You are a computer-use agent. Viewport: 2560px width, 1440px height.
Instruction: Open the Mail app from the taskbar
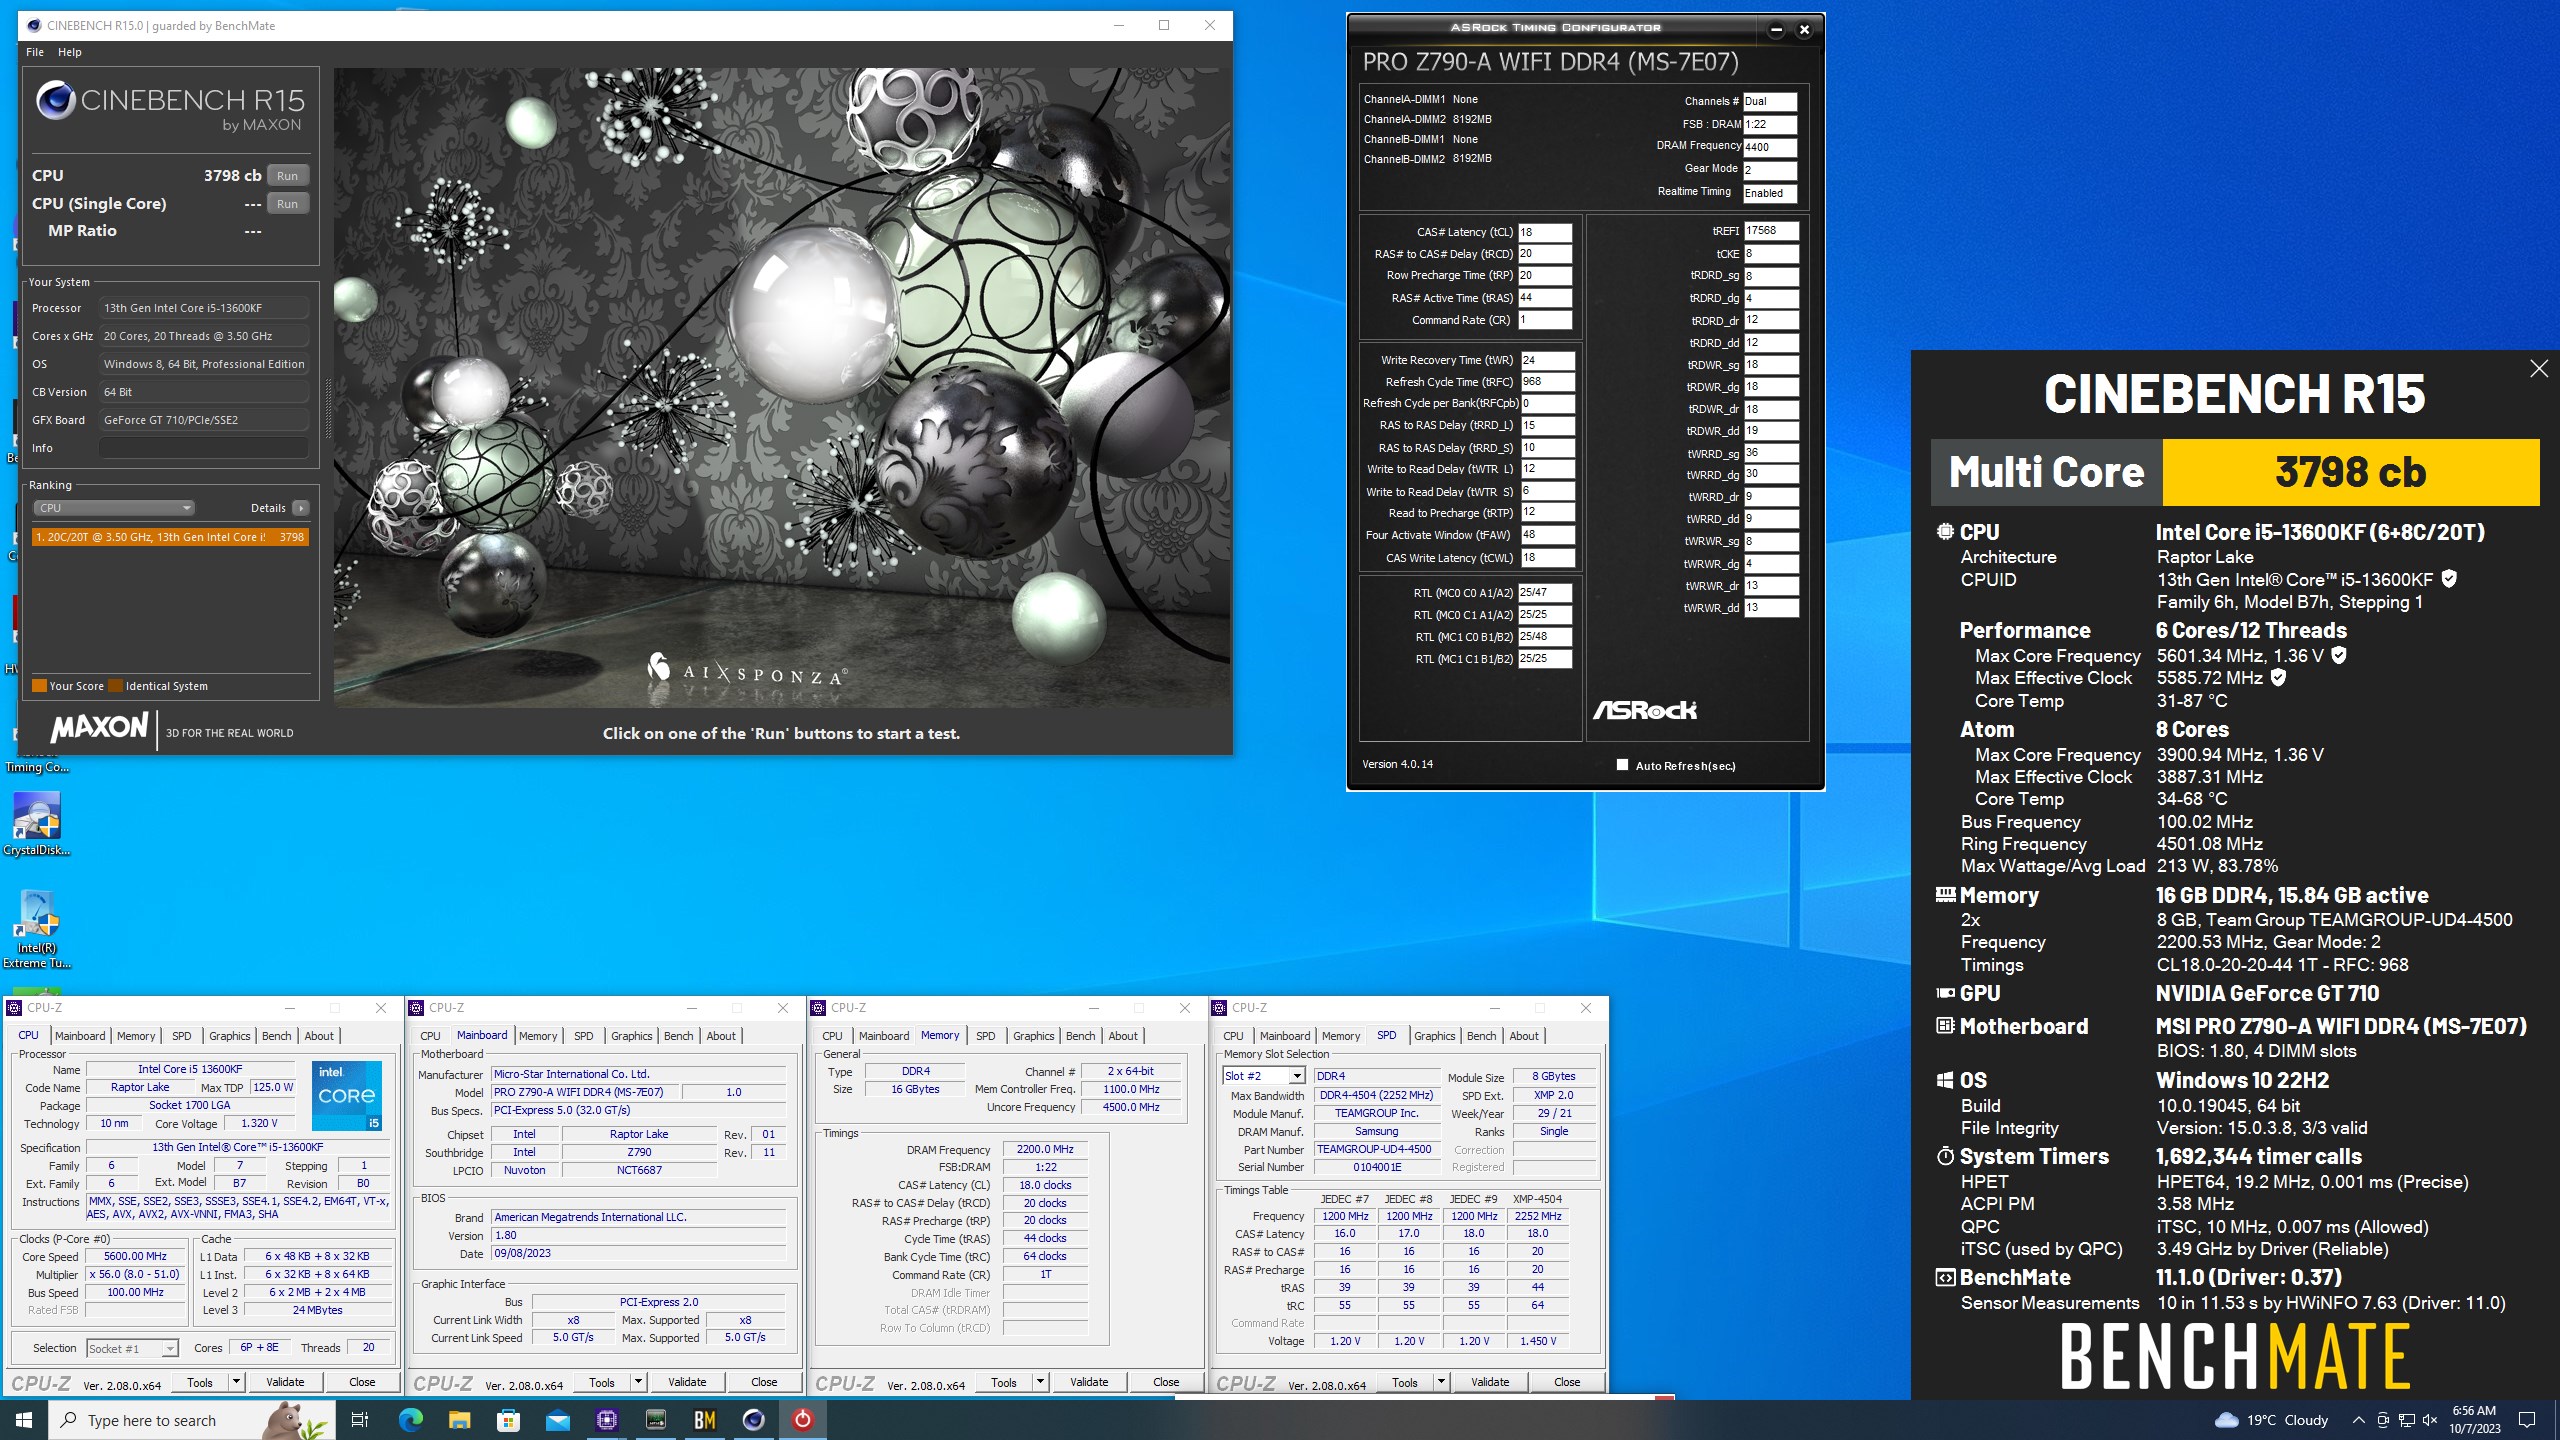pyautogui.click(x=557, y=1420)
